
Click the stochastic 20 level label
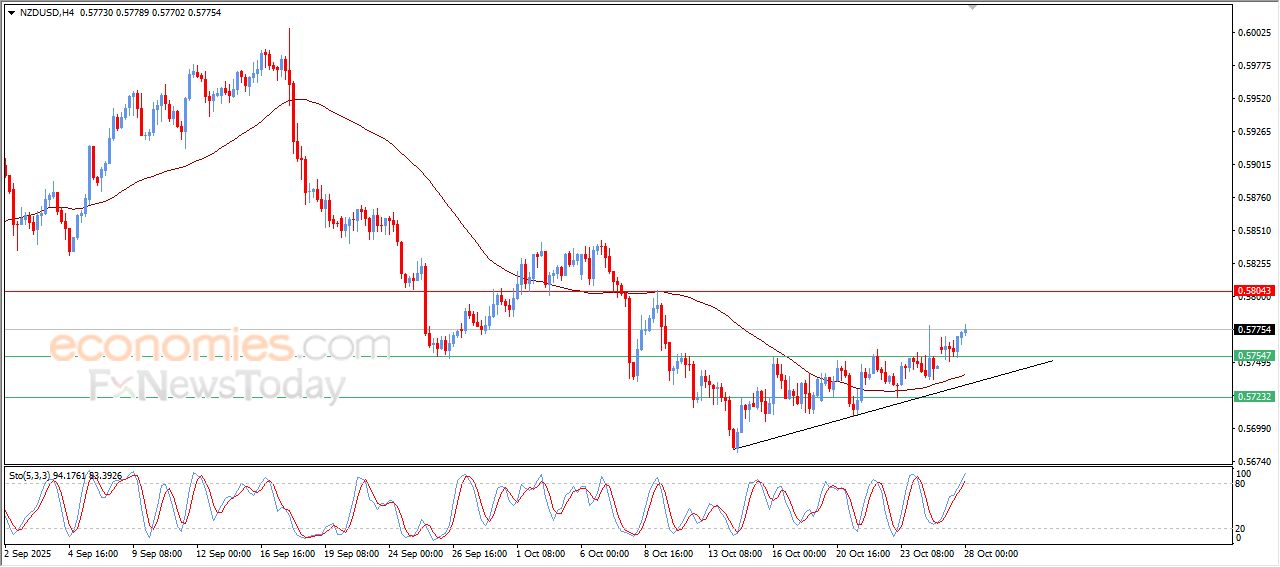click(1242, 527)
